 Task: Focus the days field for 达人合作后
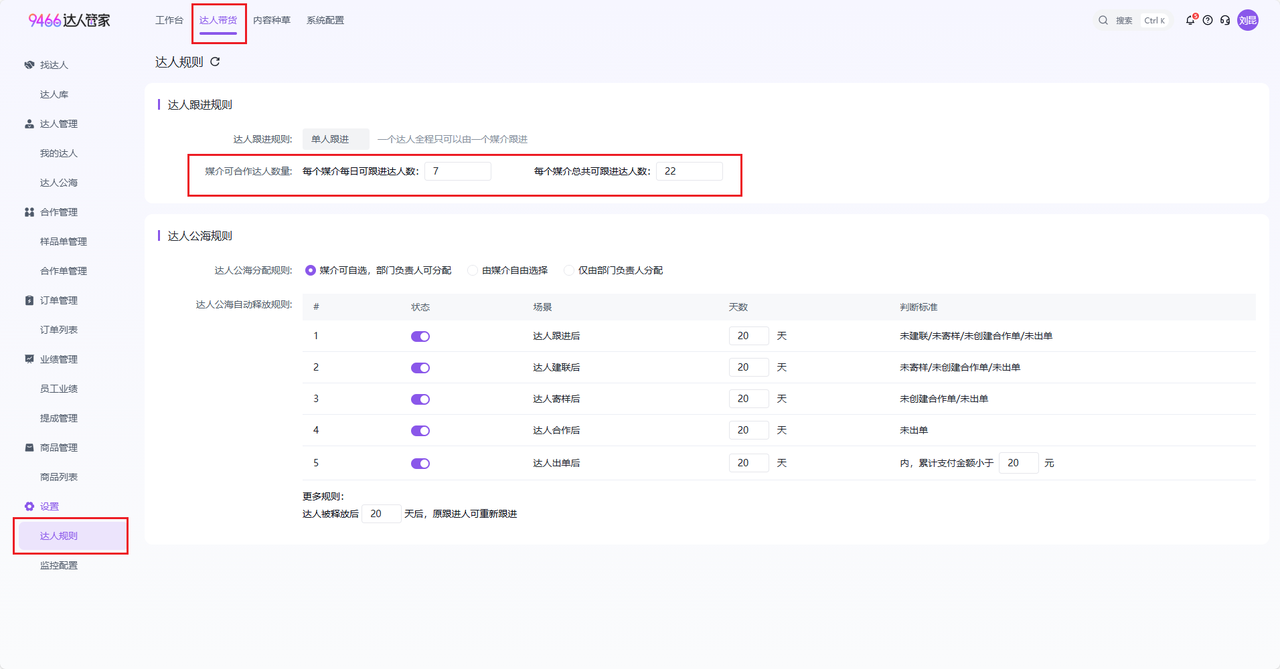pyautogui.click(x=749, y=431)
